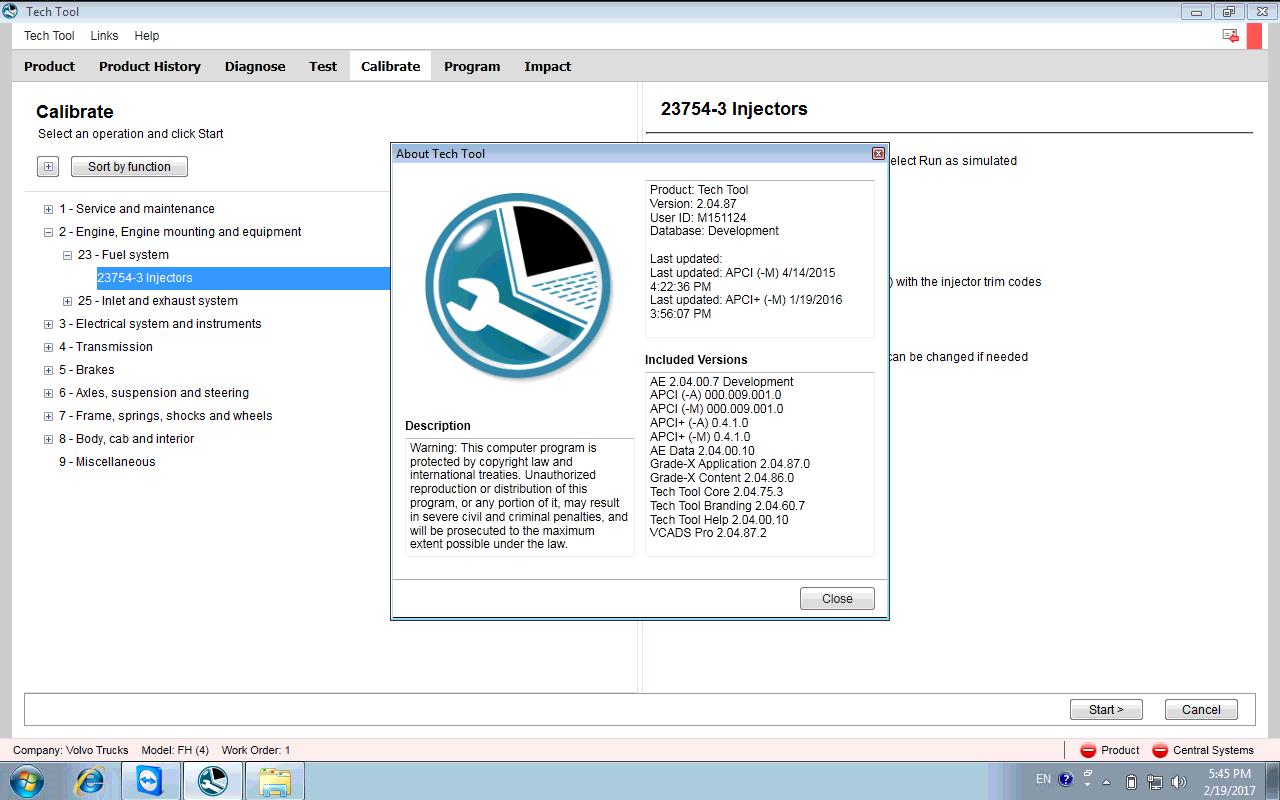Collapse 2 - Engine mounting and equipment node
The height and width of the screenshot is (800, 1280).
point(48,232)
